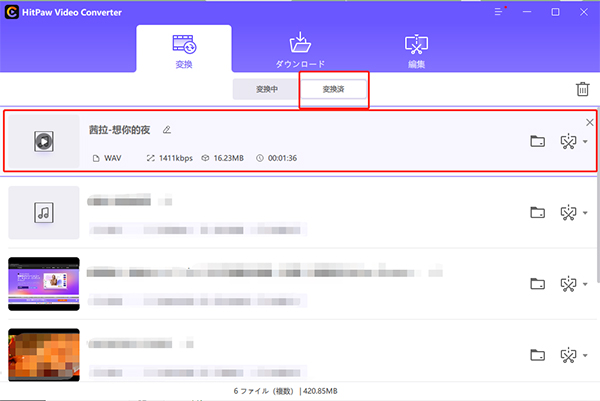The image size is (600, 401).
Task: Rename 茜拉-想你的夜 with pencil icon
Action: pyautogui.click(x=166, y=130)
